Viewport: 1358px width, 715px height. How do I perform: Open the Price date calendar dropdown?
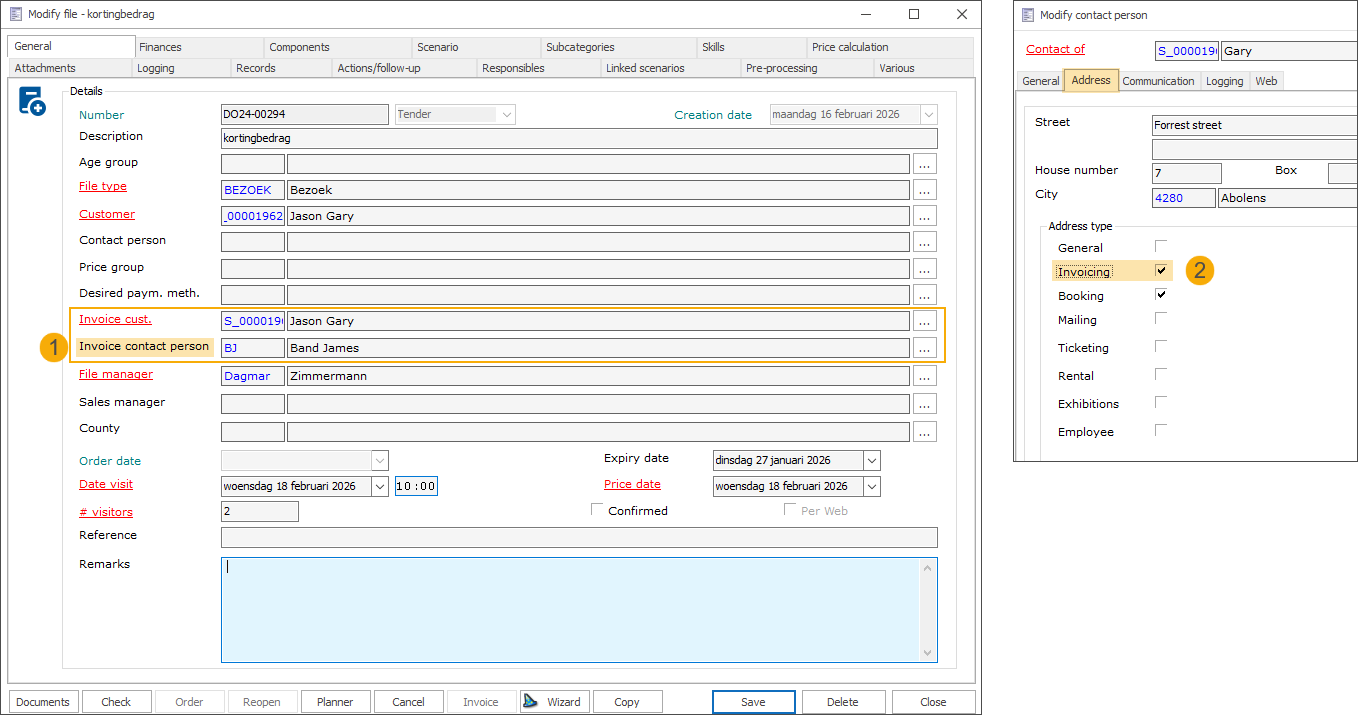(x=871, y=486)
